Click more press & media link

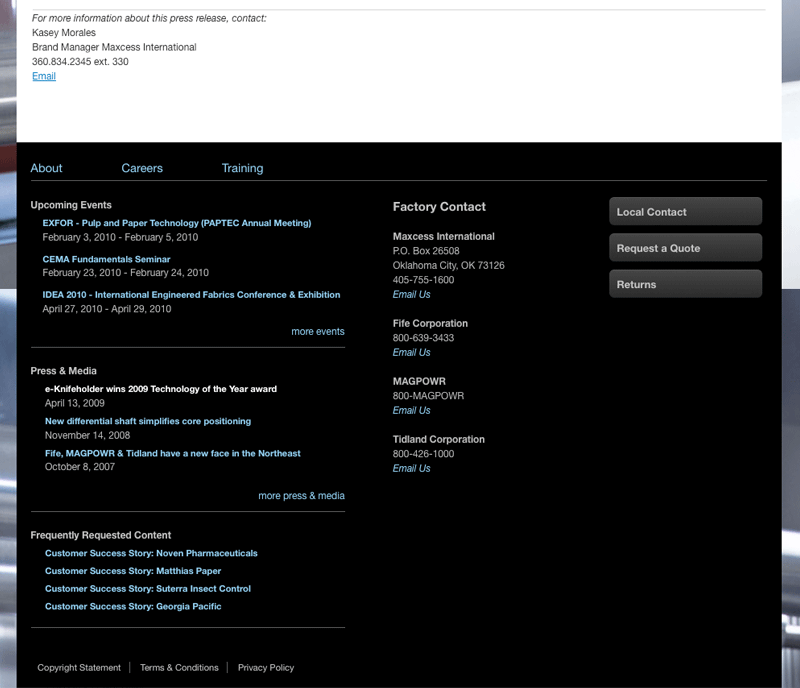[x=301, y=495]
